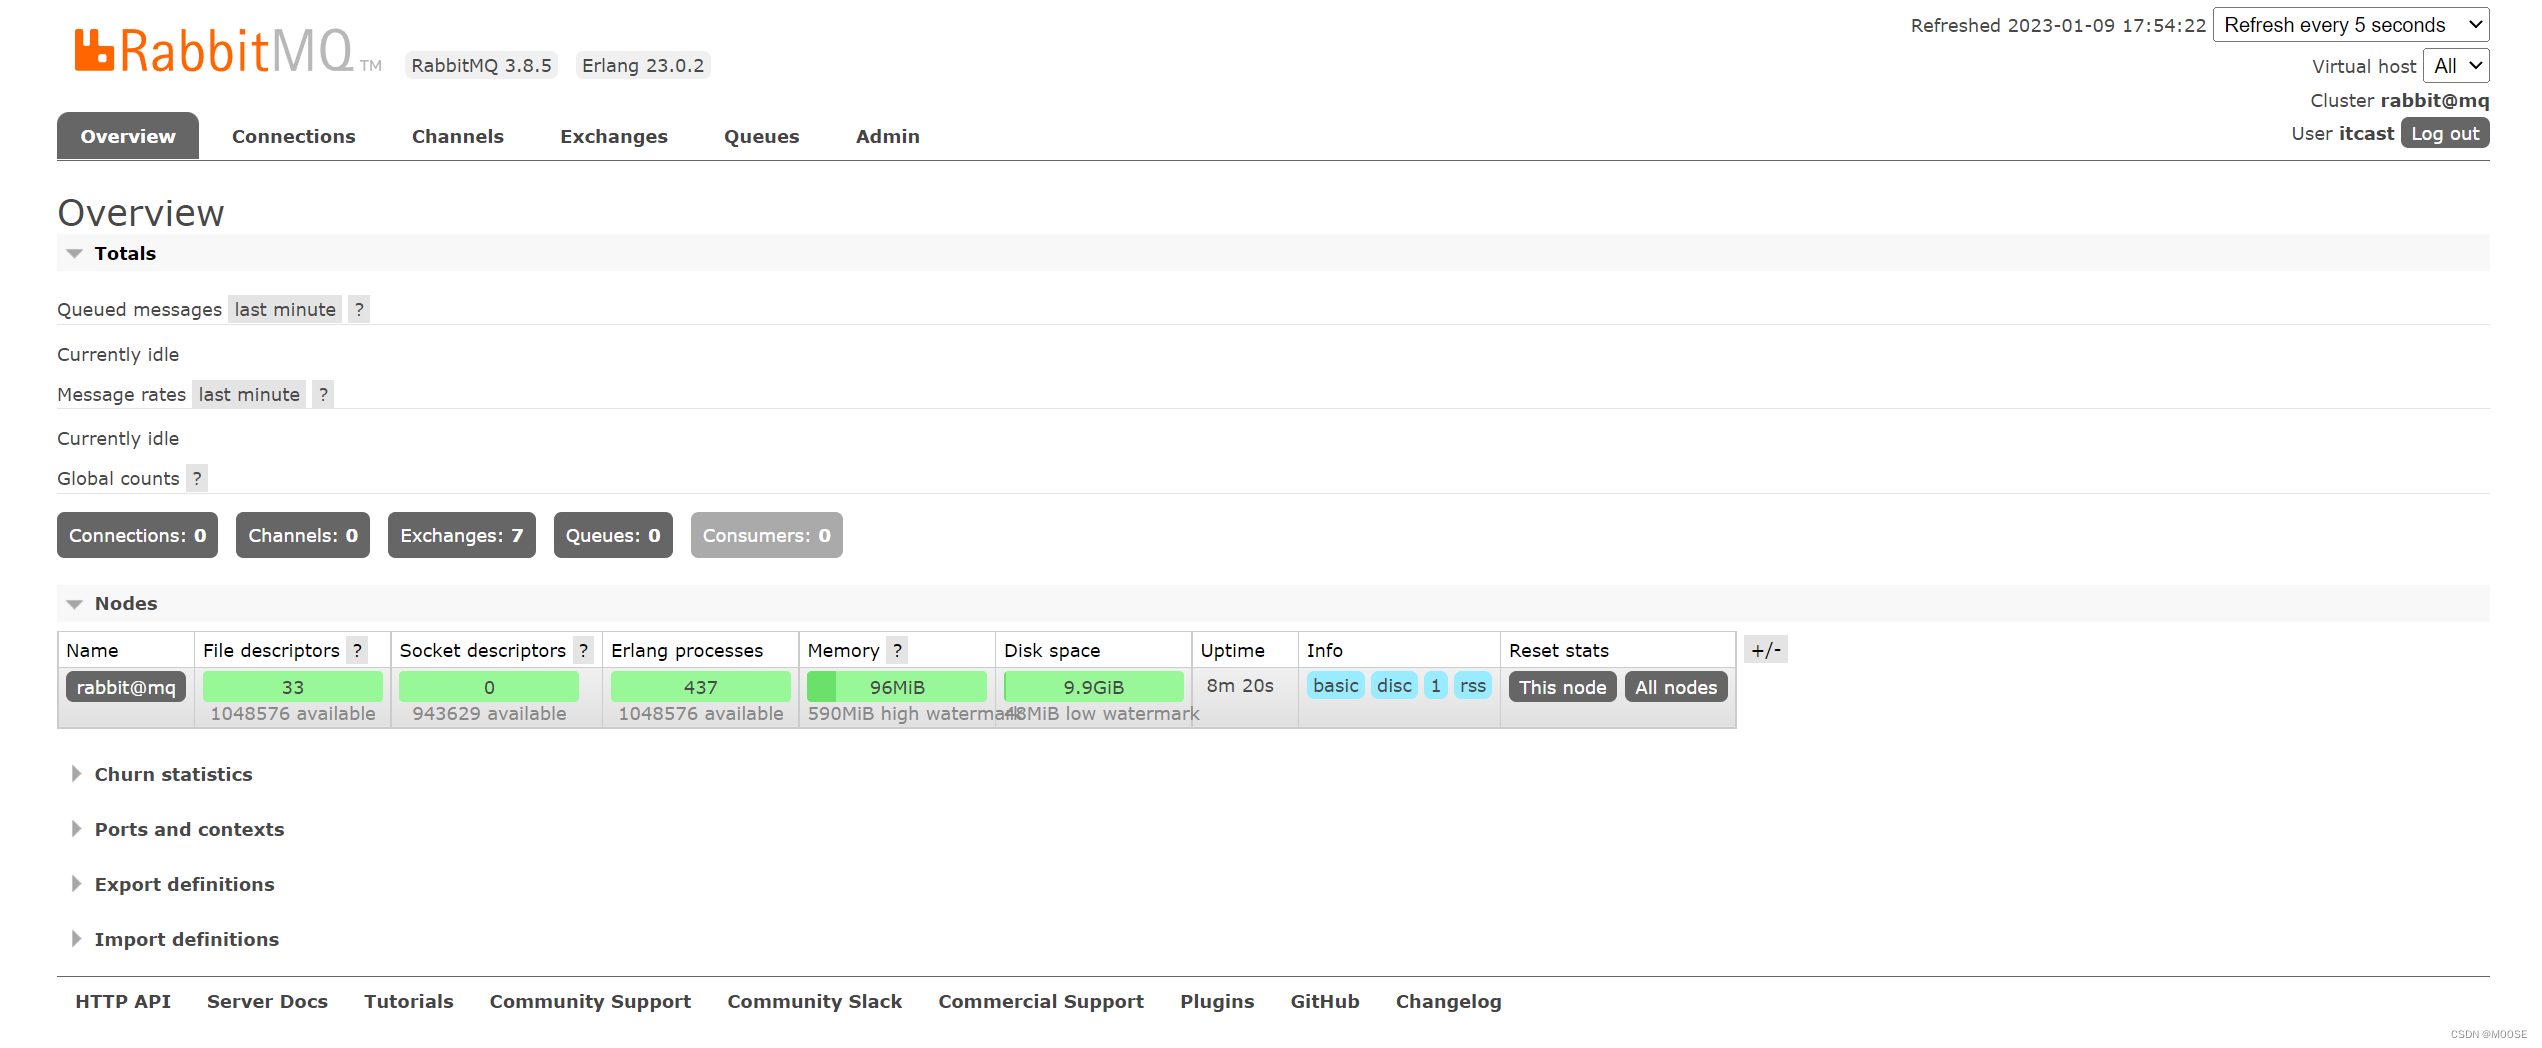Click the Consumers: 0 count button
2542x1048 pixels.
pyautogui.click(x=767, y=535)
